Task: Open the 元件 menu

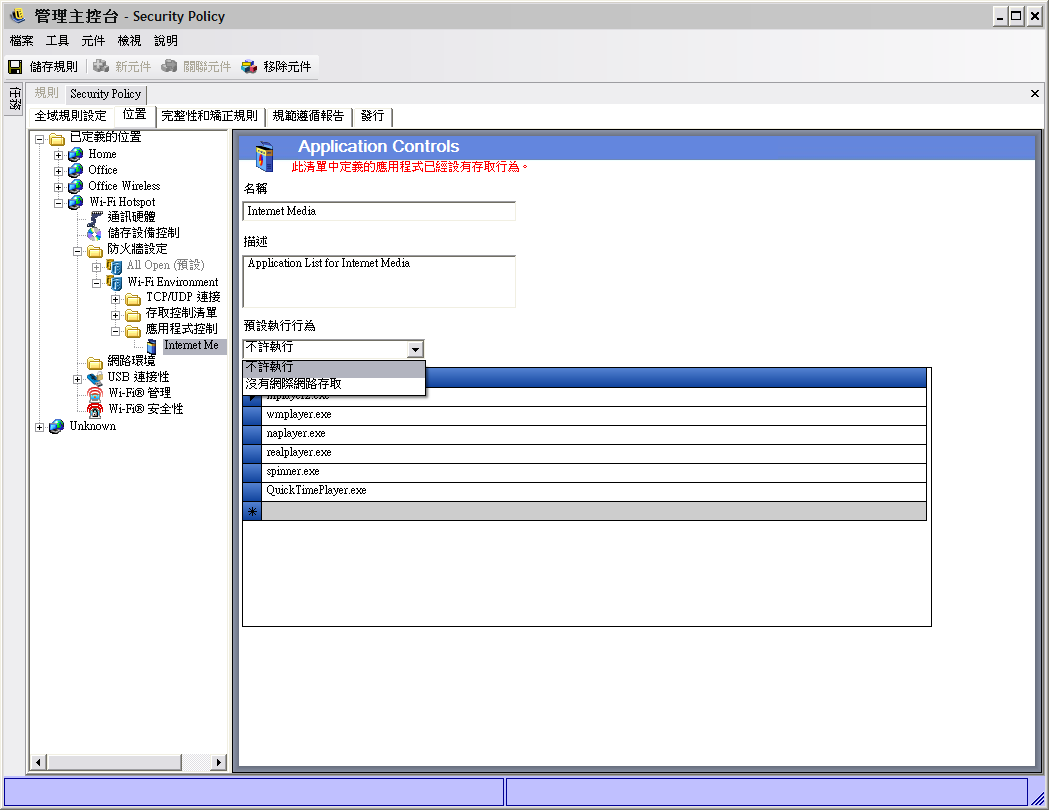Action: point(93,41)
